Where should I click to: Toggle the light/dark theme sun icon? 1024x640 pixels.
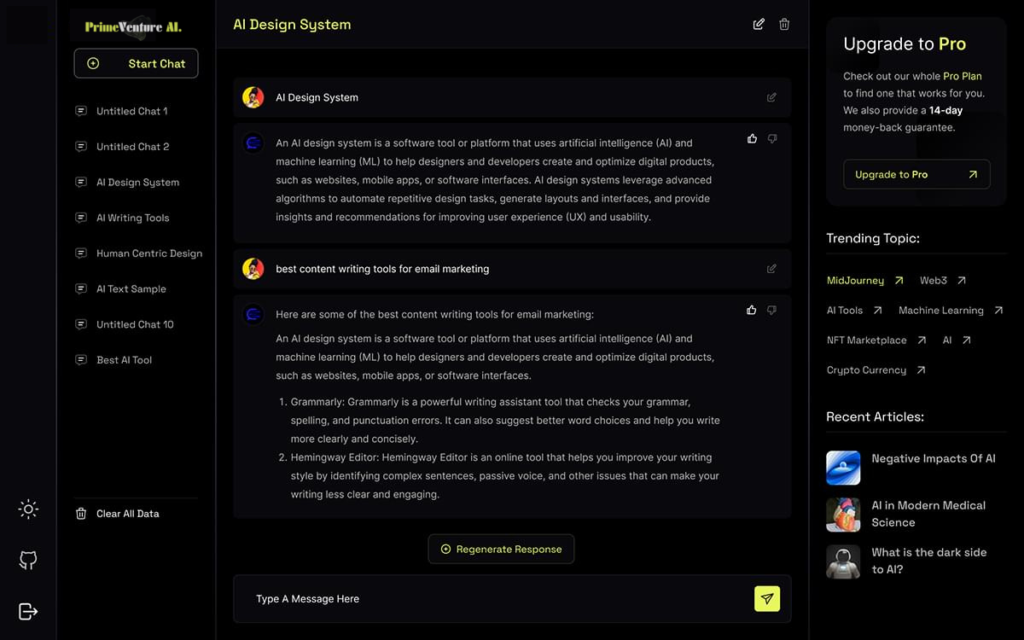28,509
